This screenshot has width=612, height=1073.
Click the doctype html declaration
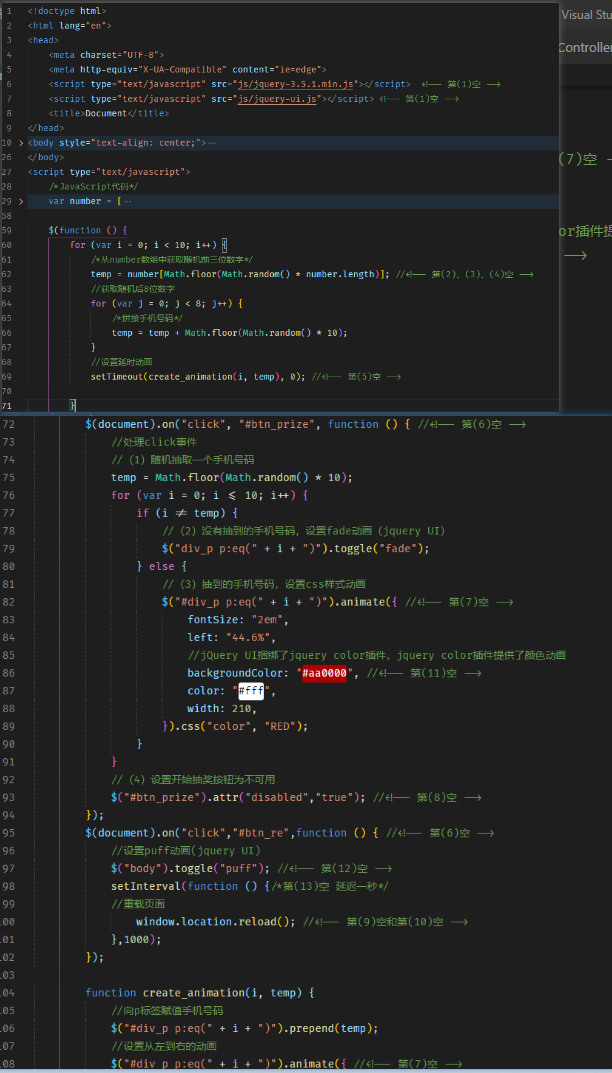67,11
